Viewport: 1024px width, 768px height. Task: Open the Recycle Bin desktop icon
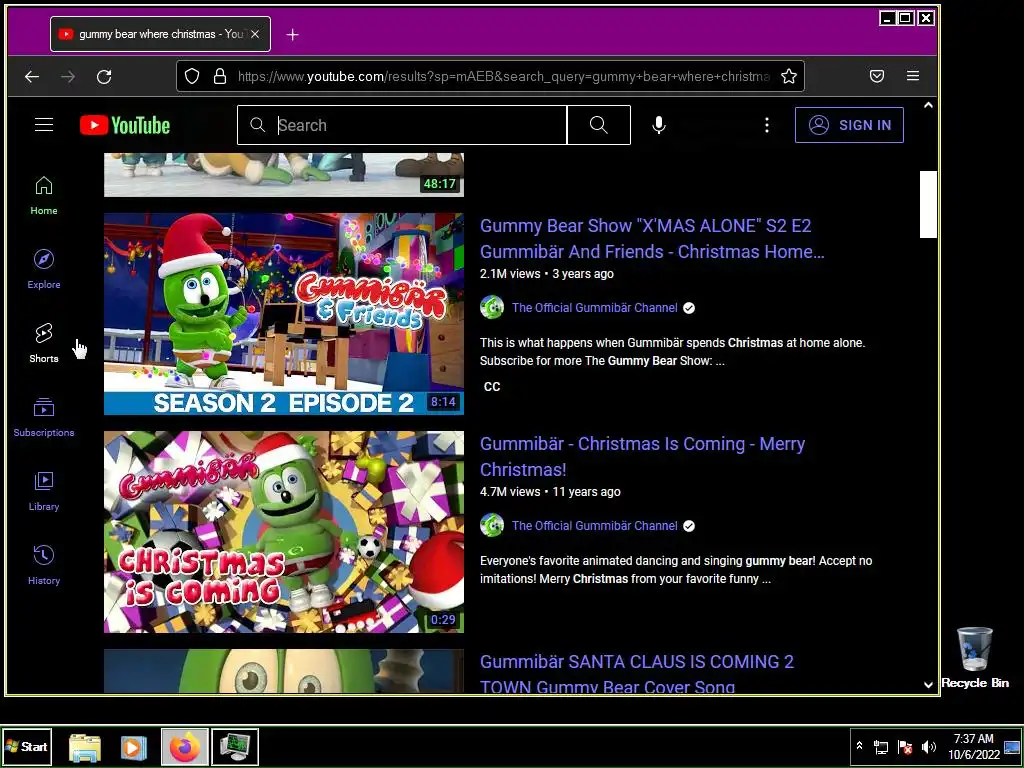974,657
